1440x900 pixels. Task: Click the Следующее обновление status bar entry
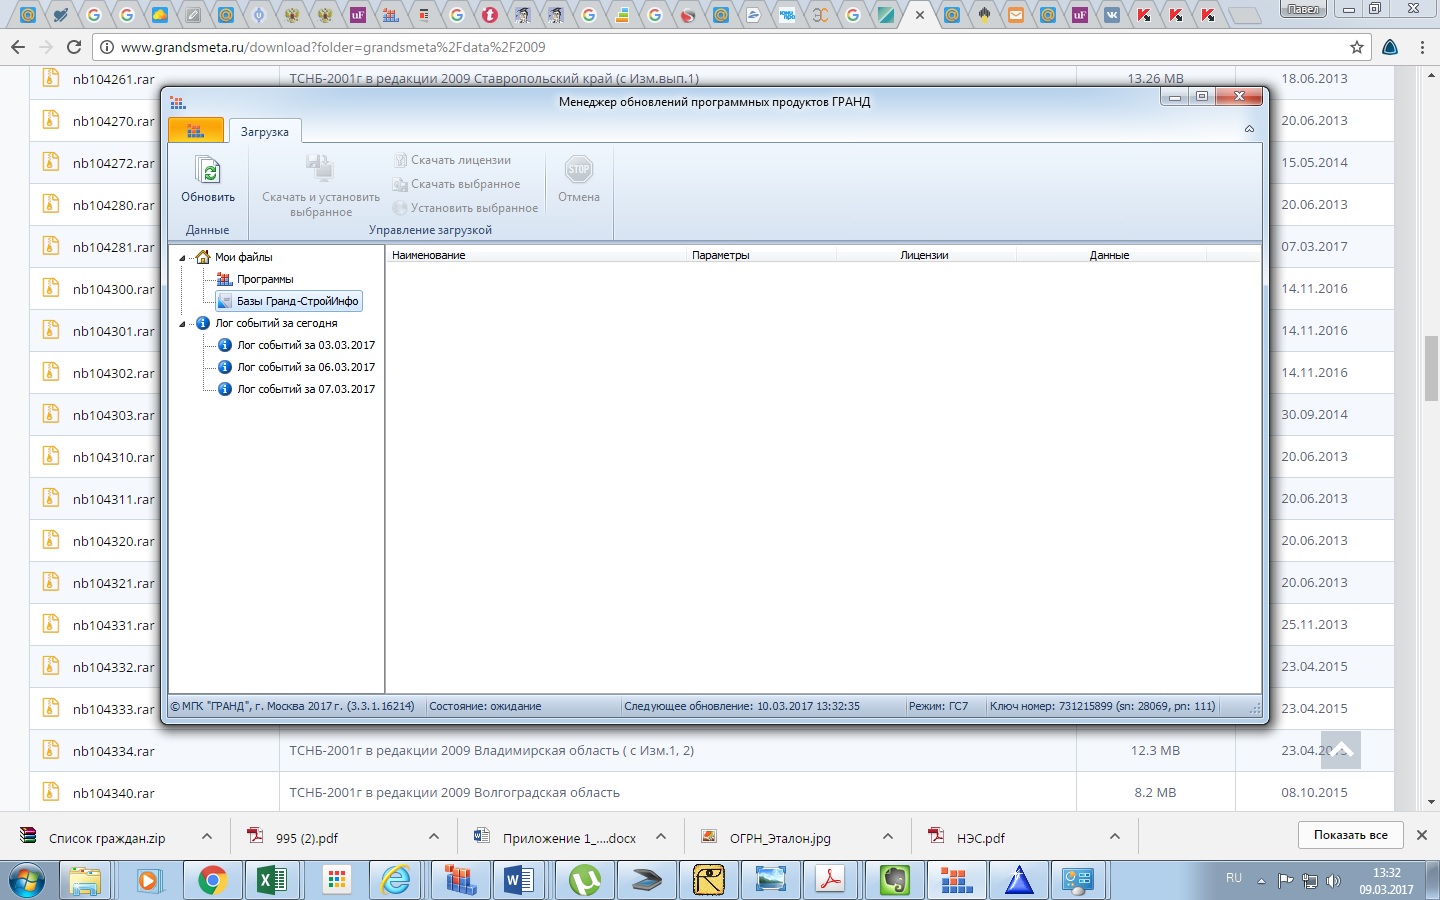point(742,706)
